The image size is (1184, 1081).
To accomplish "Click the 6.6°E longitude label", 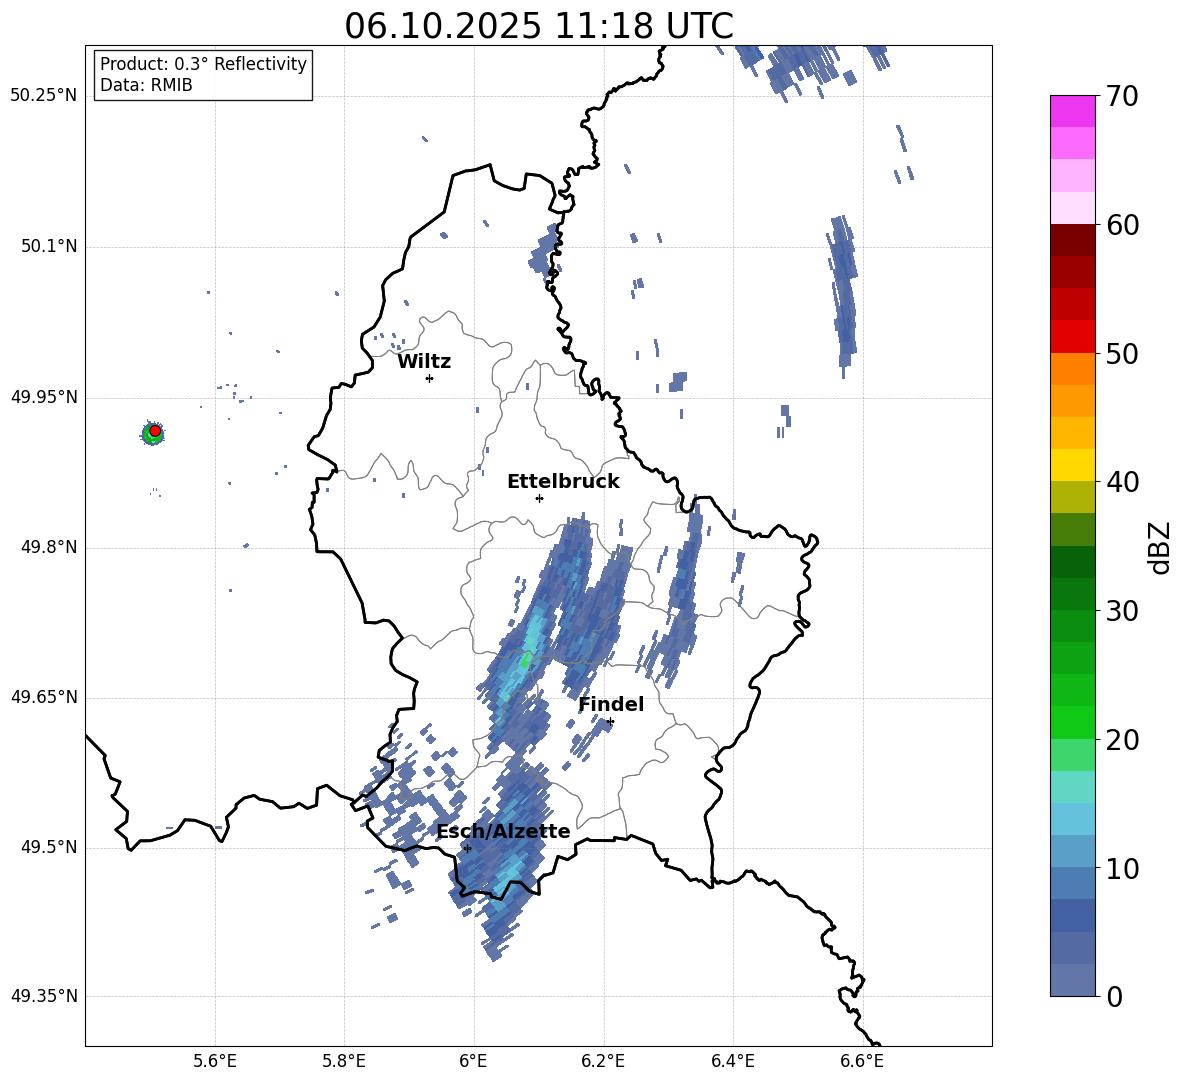I will (862, 1061).
